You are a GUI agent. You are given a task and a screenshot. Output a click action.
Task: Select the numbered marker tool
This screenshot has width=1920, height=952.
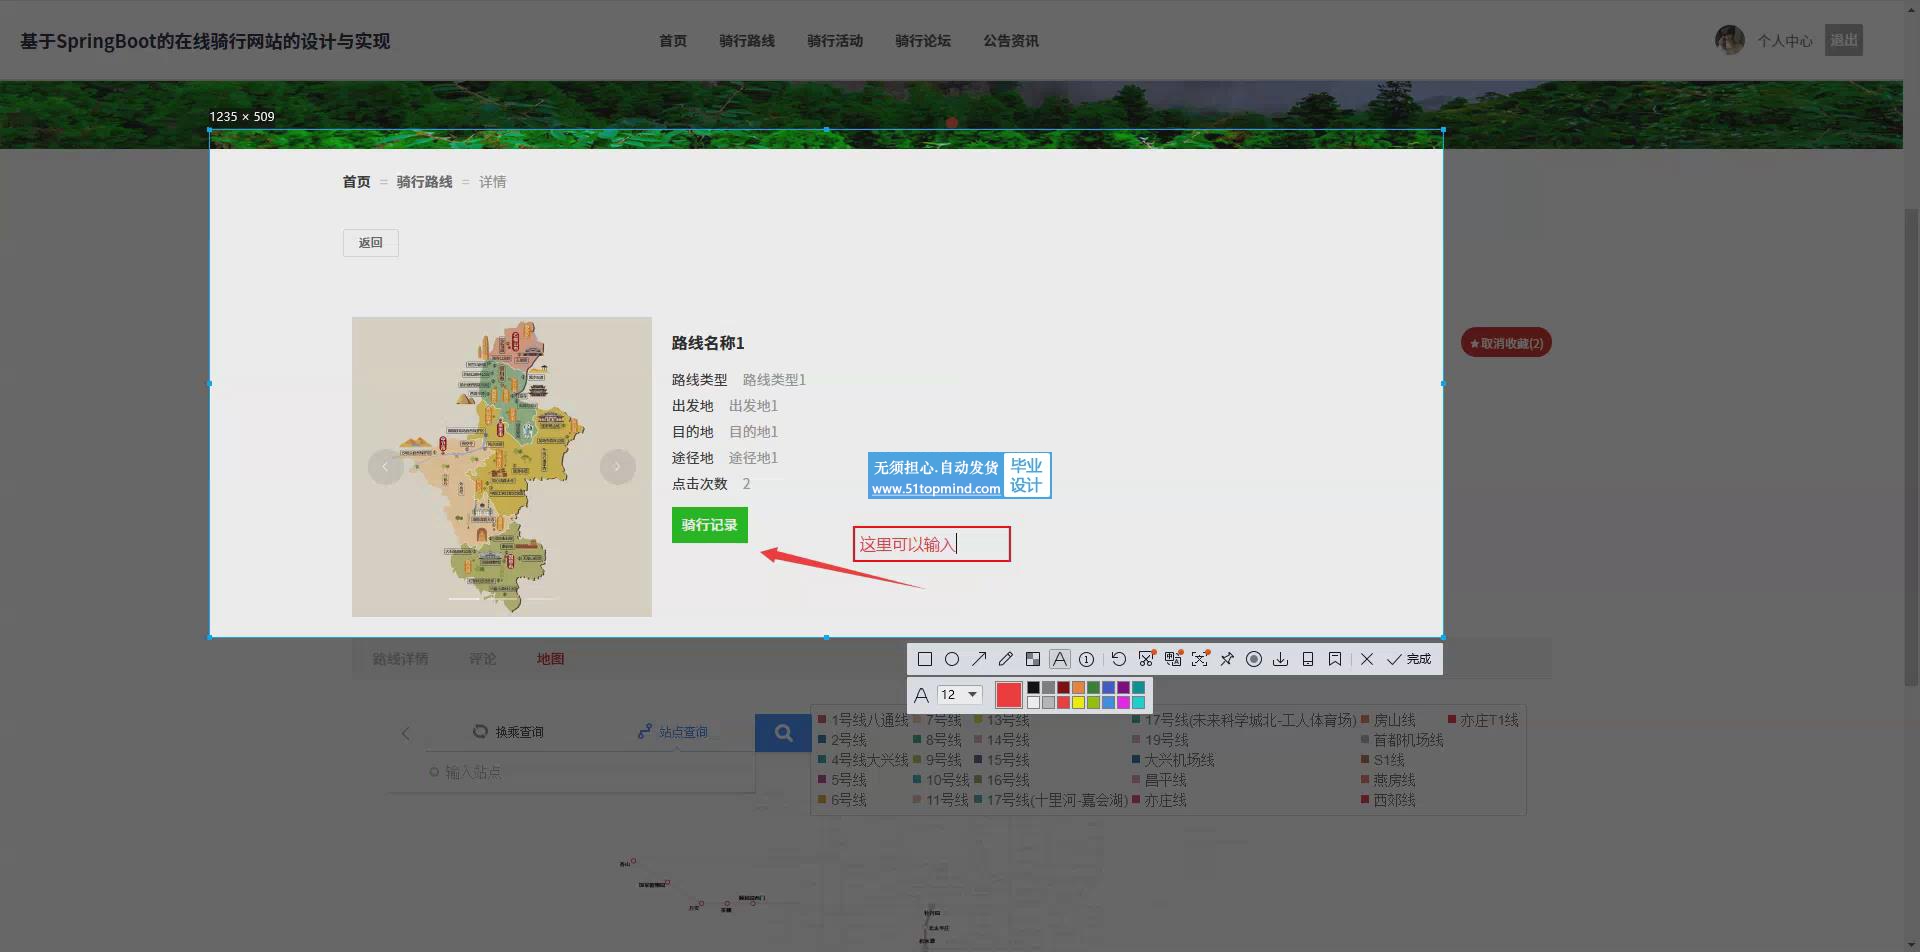(x=1087, y=659)
